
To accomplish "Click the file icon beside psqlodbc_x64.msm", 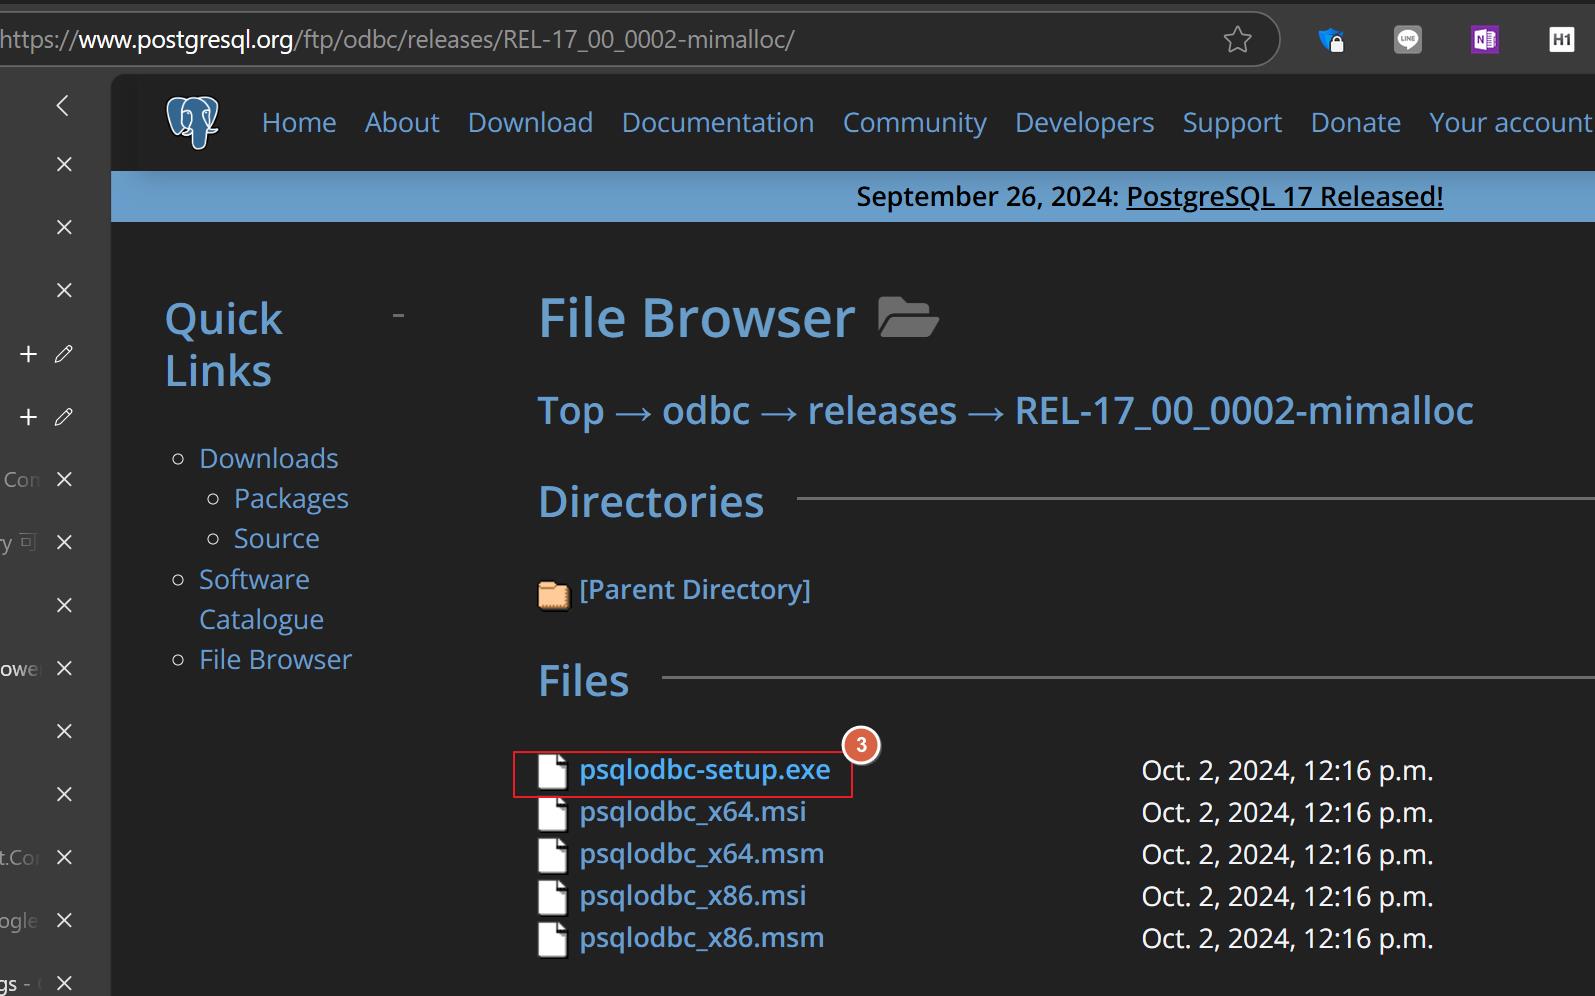I will pyautogui.click(x=552, y=855).
